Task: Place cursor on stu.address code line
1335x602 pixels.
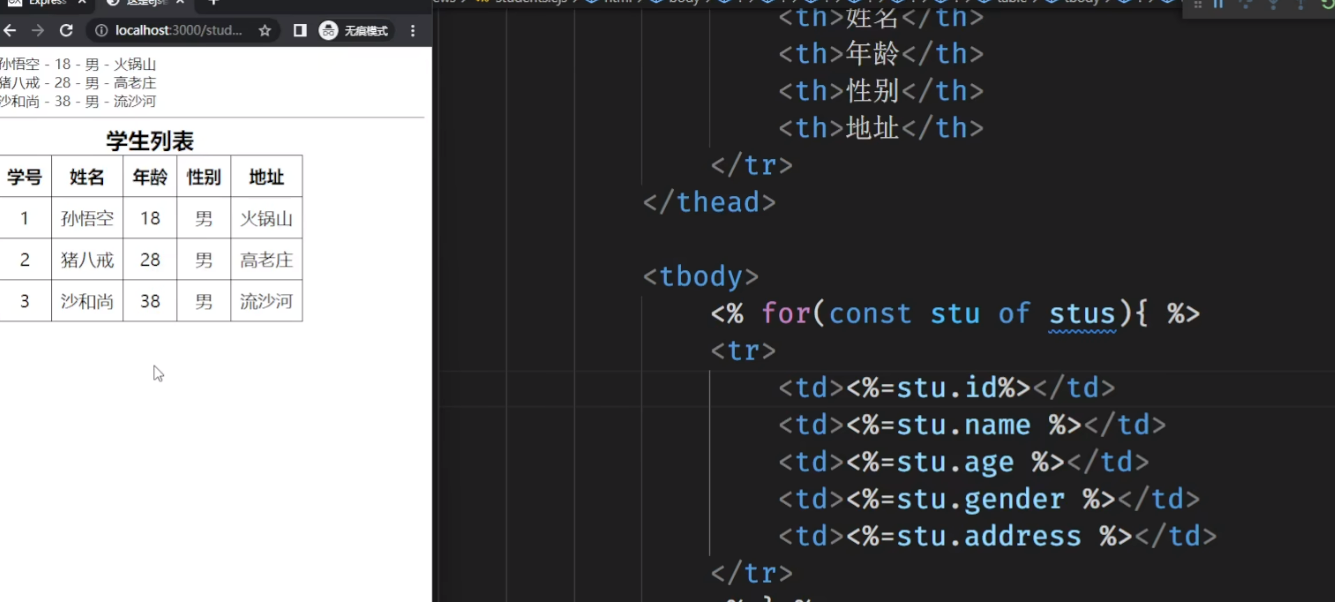Action: pyautogui.click(x=998, y=536)
